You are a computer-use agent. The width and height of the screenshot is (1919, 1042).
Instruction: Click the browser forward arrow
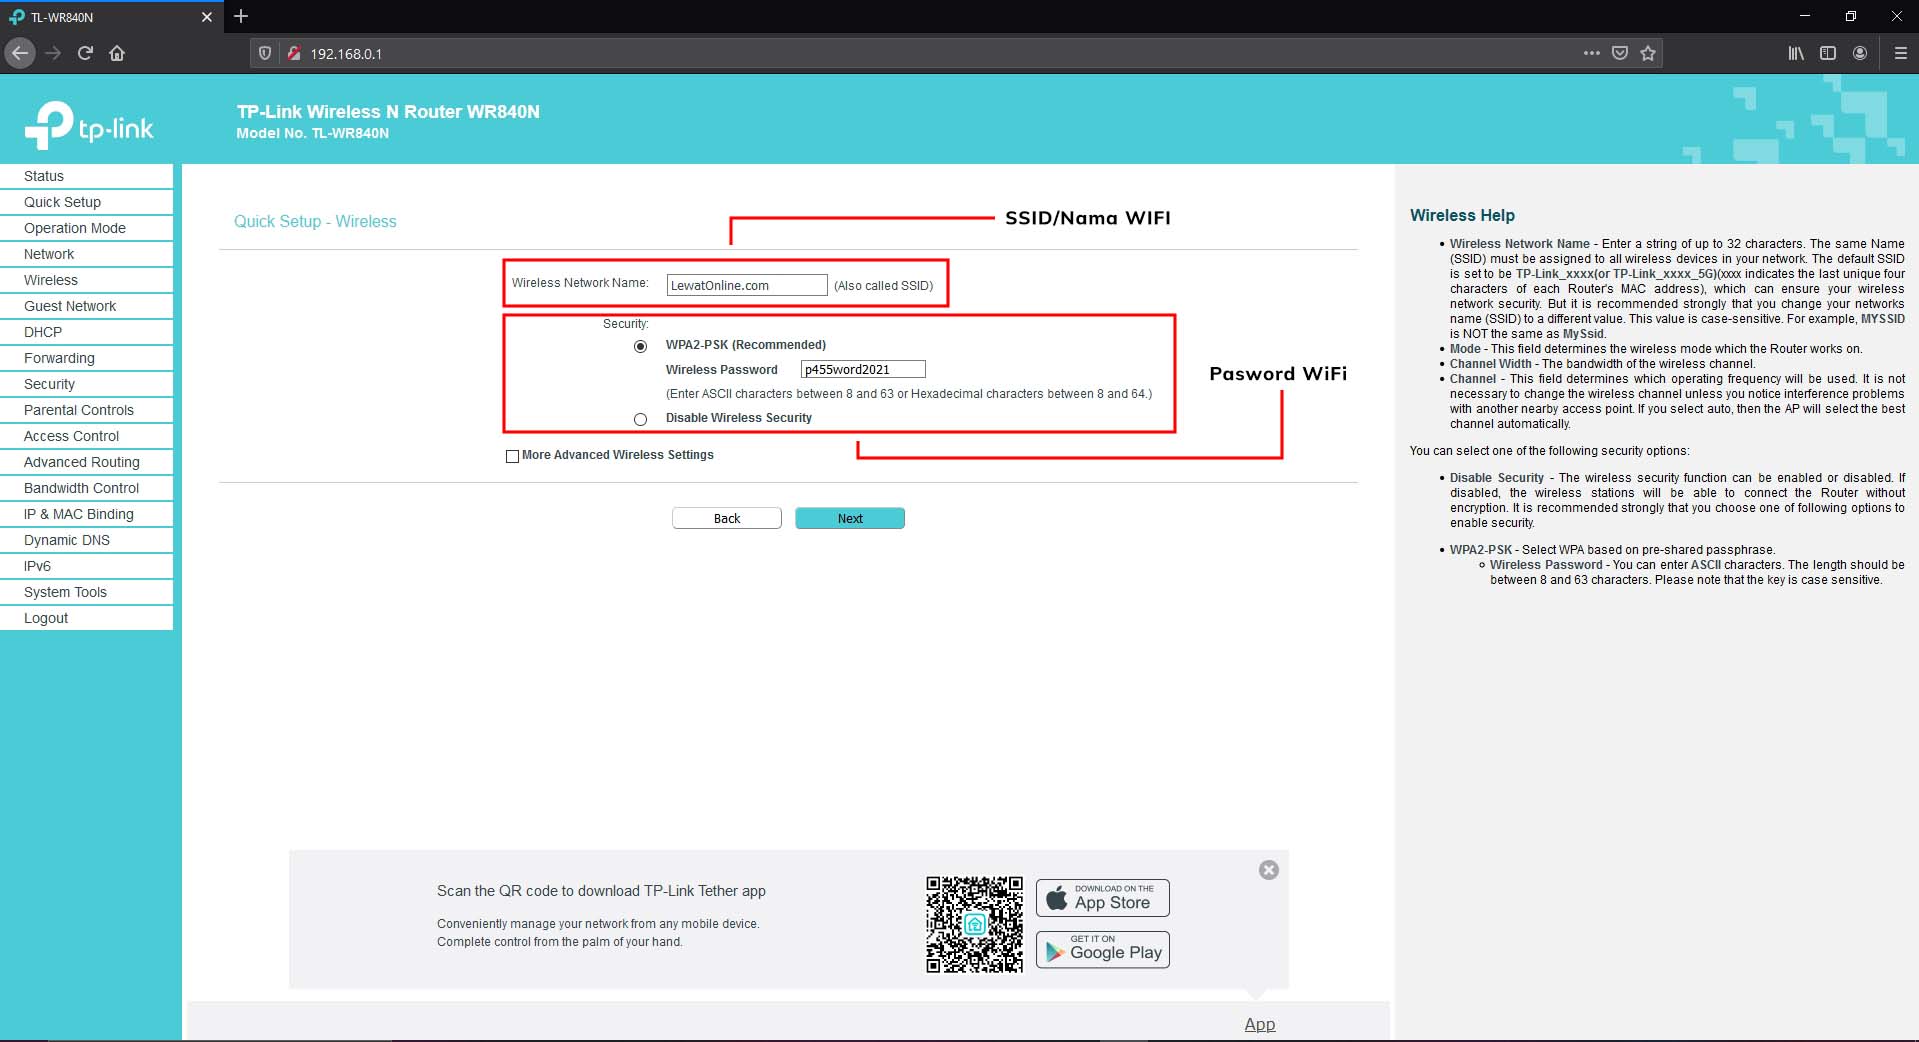[53, 53]
